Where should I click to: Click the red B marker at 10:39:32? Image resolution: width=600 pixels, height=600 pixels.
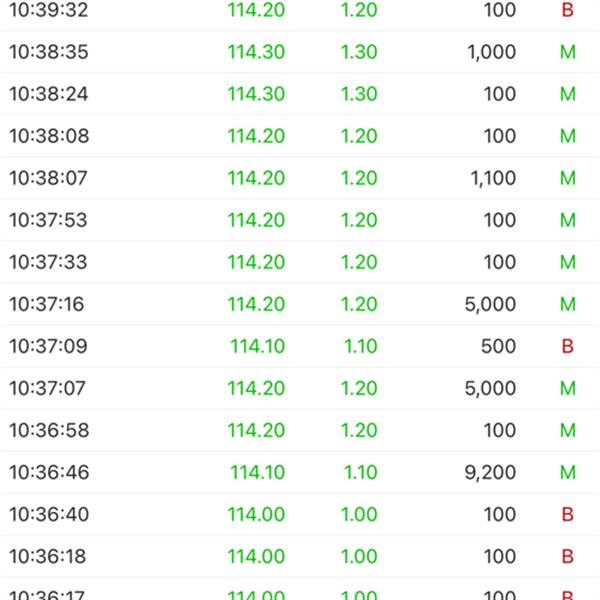click(567, 10)
